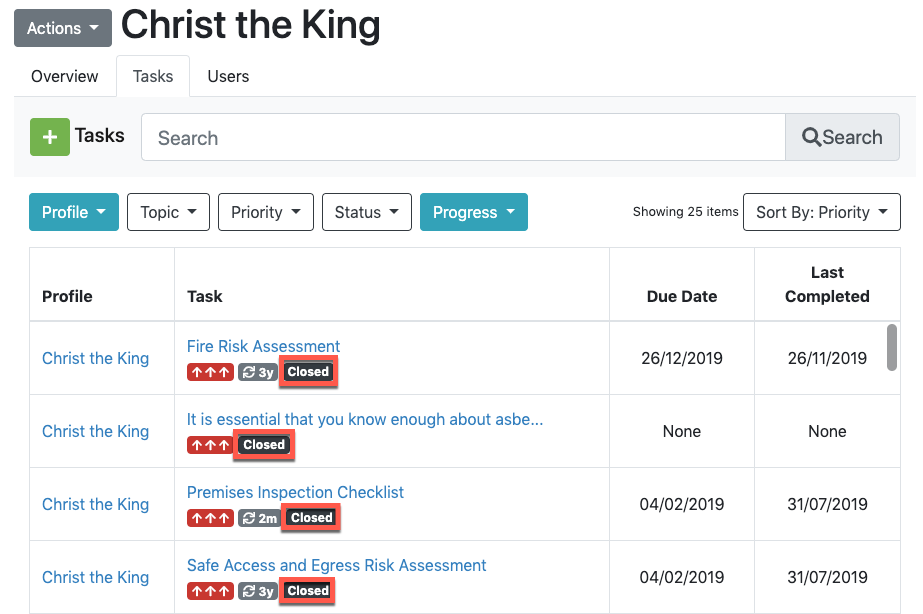Click the green plus icon to add a task
923x614 pixels.
(x=50, y=136)
